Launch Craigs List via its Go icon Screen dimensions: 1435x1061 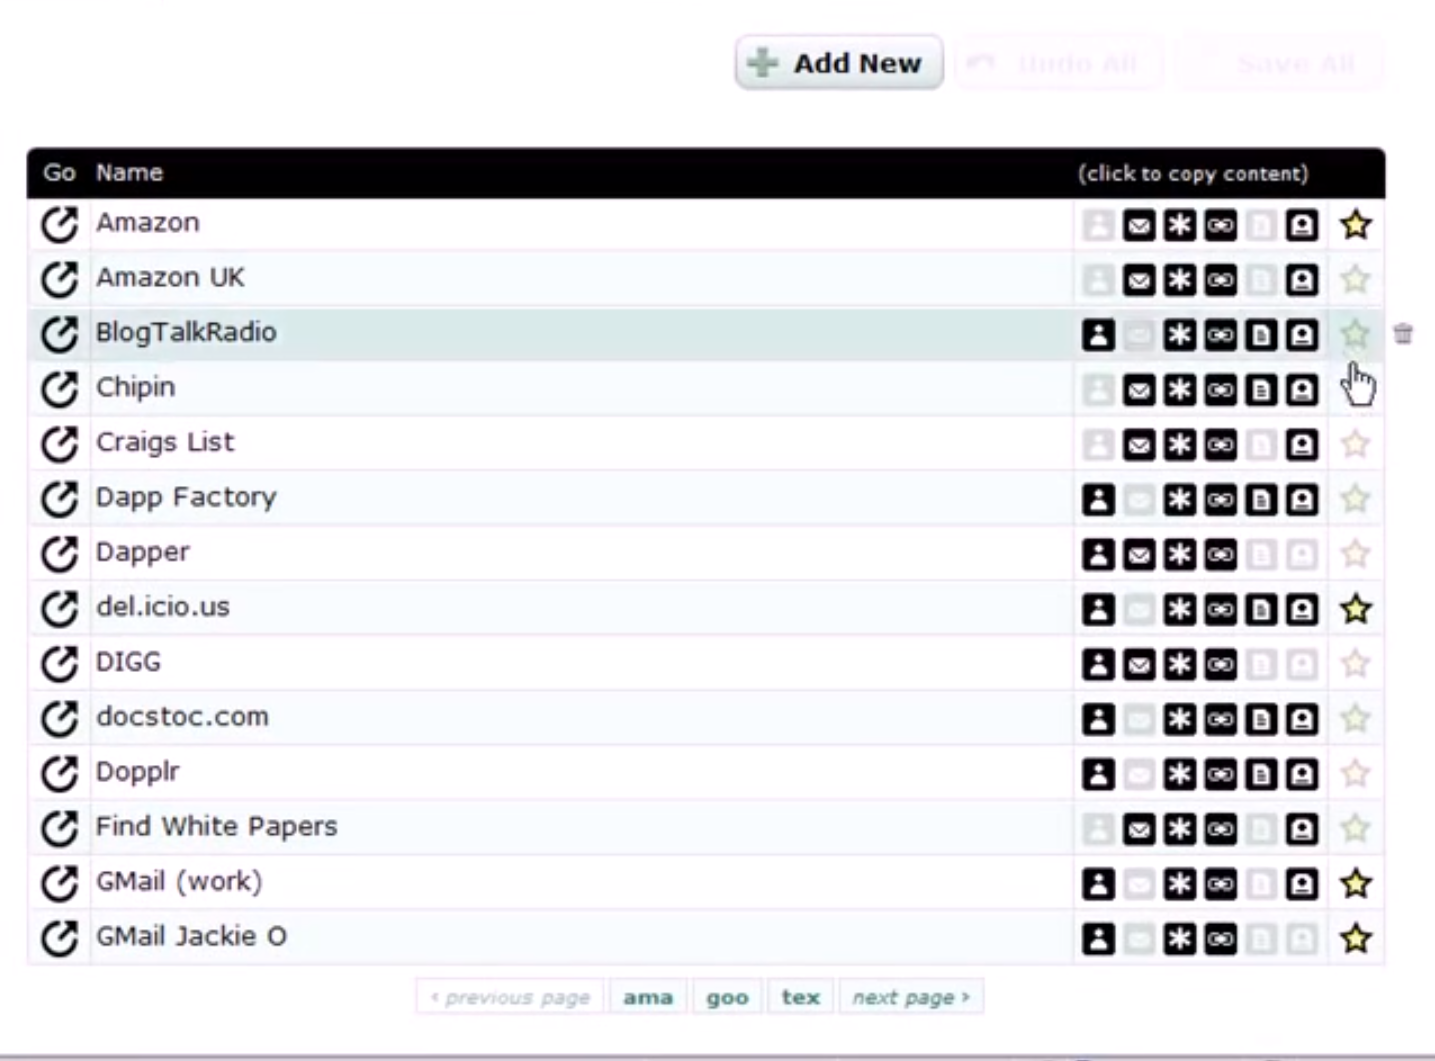tap(59, 445)
